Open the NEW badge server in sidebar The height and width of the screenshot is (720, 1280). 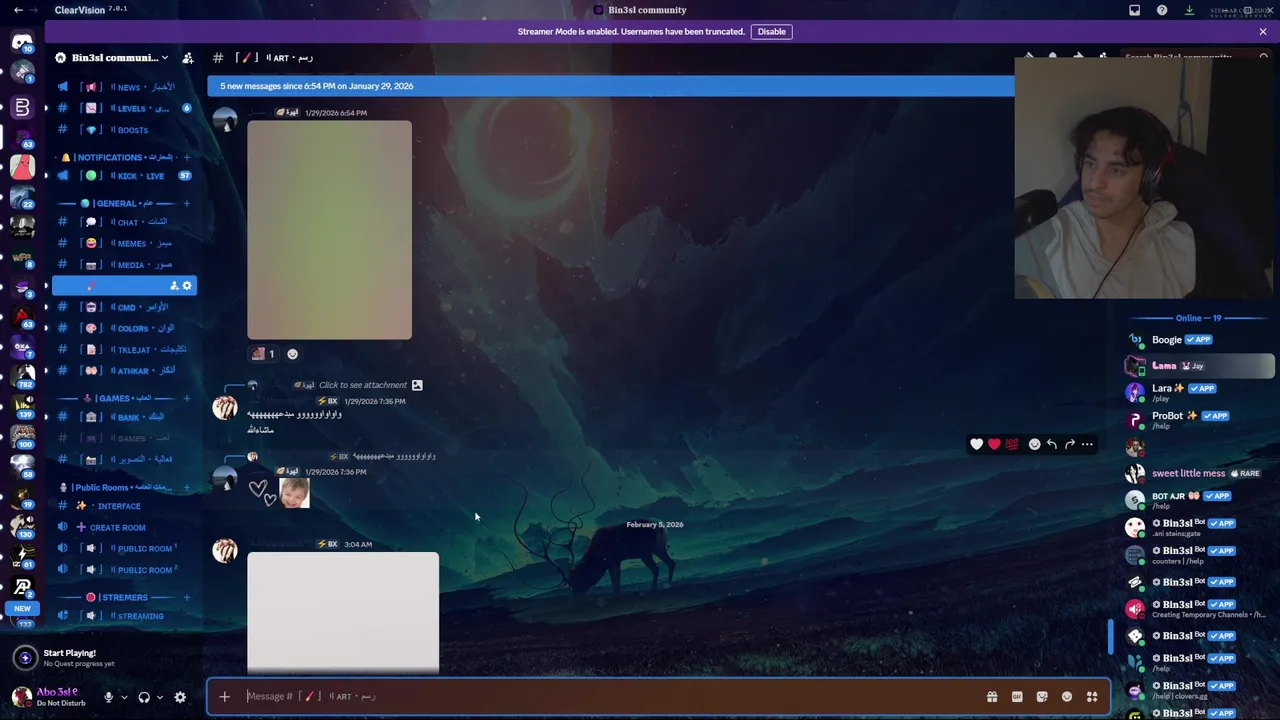click(22, 608)
